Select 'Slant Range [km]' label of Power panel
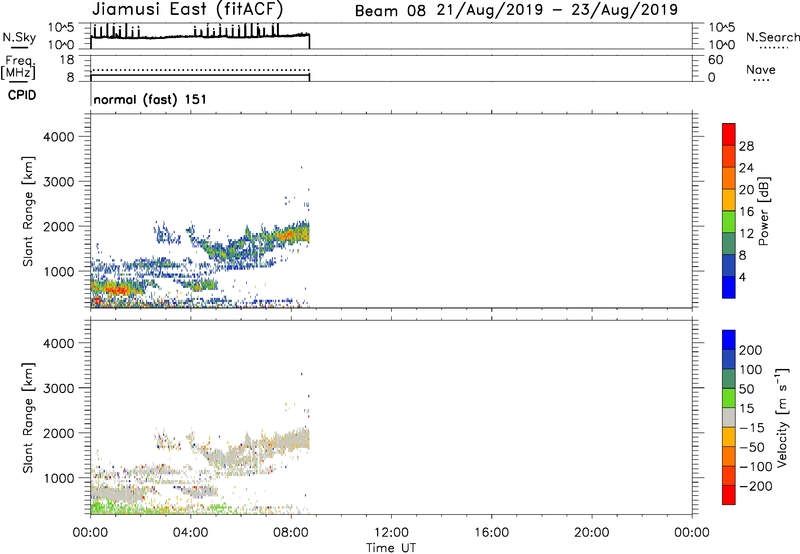 [x=28, y=211]
